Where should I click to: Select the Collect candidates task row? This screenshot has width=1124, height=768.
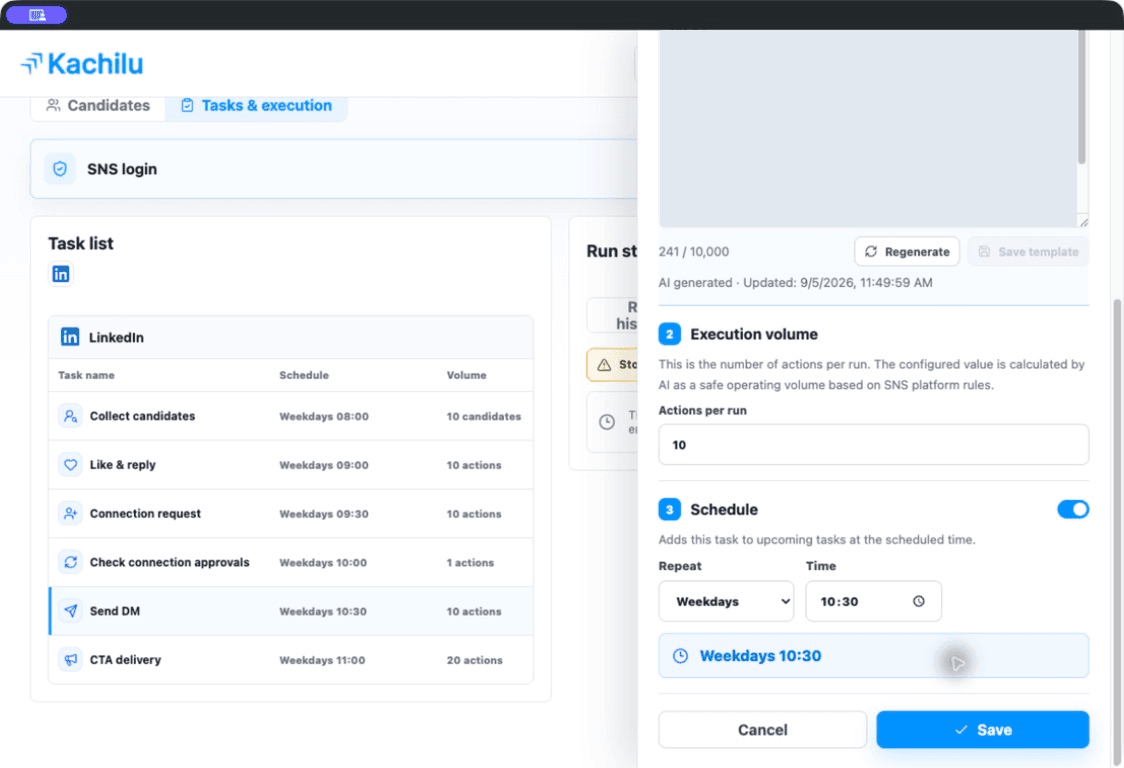click(290, 416)
